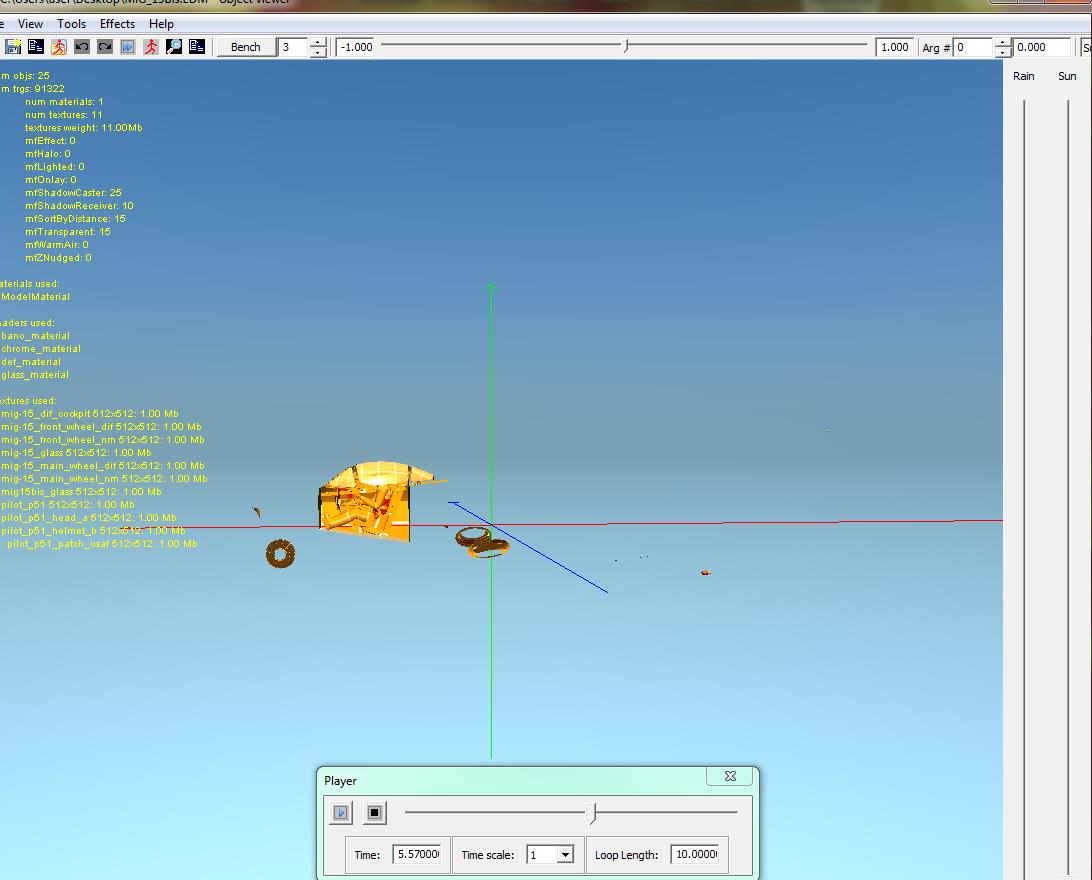Click the Play button in Player

click(x=341, y=812)
